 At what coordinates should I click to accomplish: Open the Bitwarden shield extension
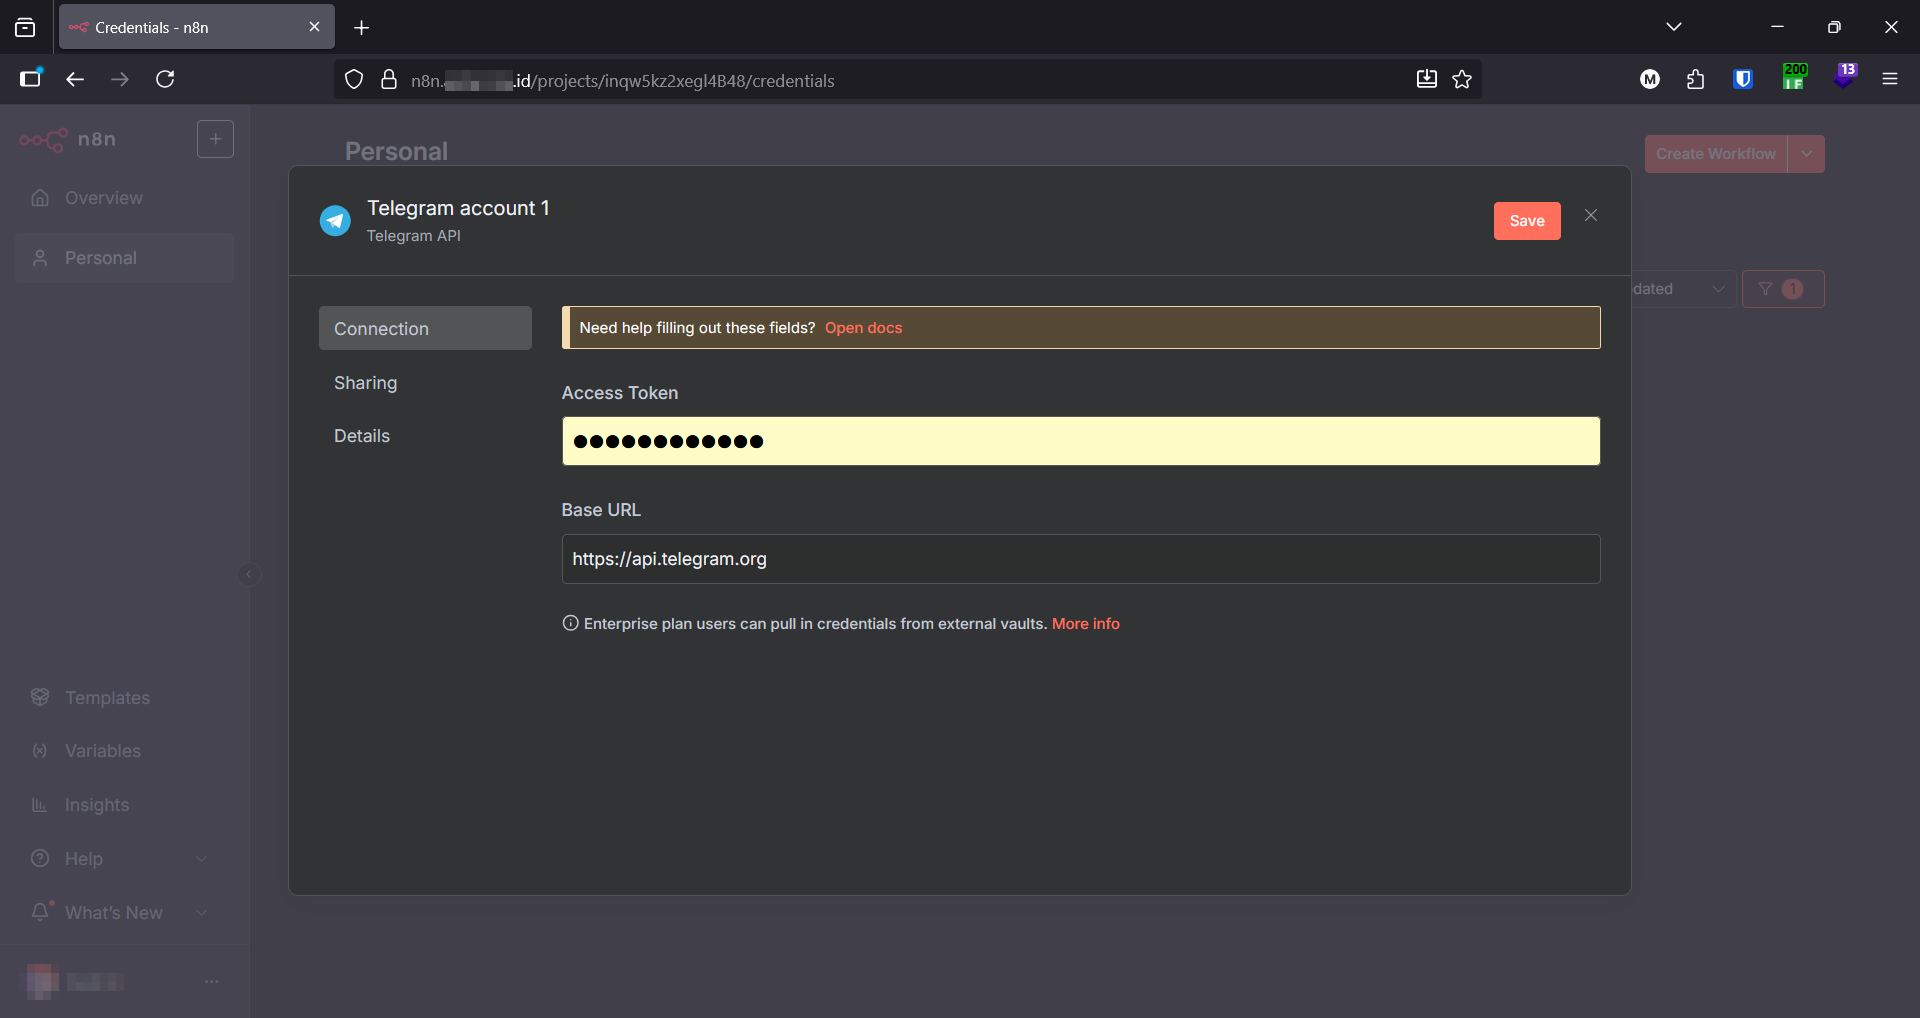pos(1742,80)
